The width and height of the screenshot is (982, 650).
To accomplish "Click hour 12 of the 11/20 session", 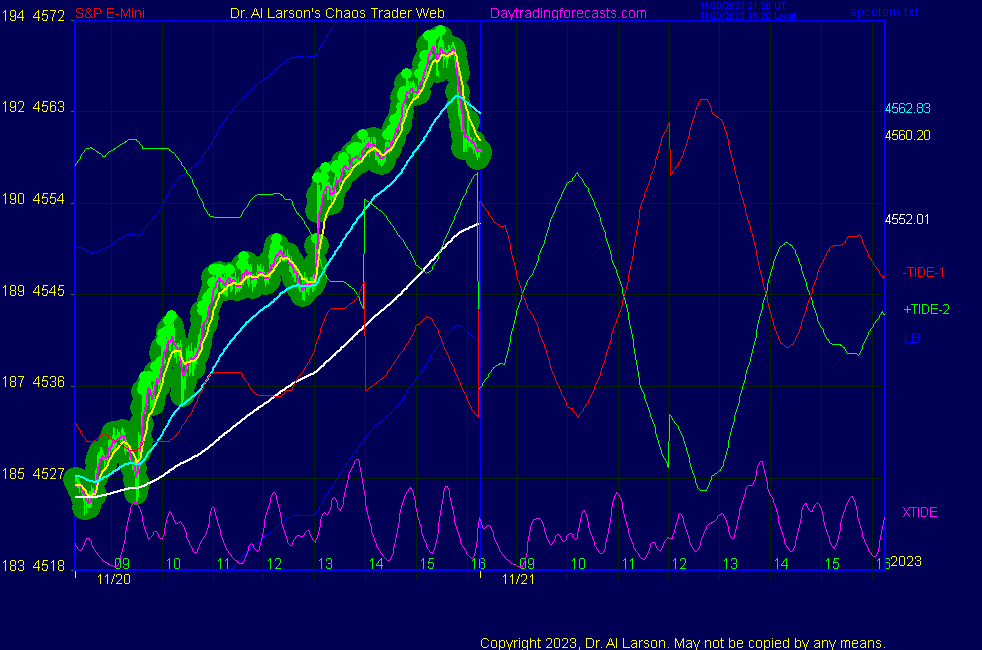I will click(x=274, y=564).
